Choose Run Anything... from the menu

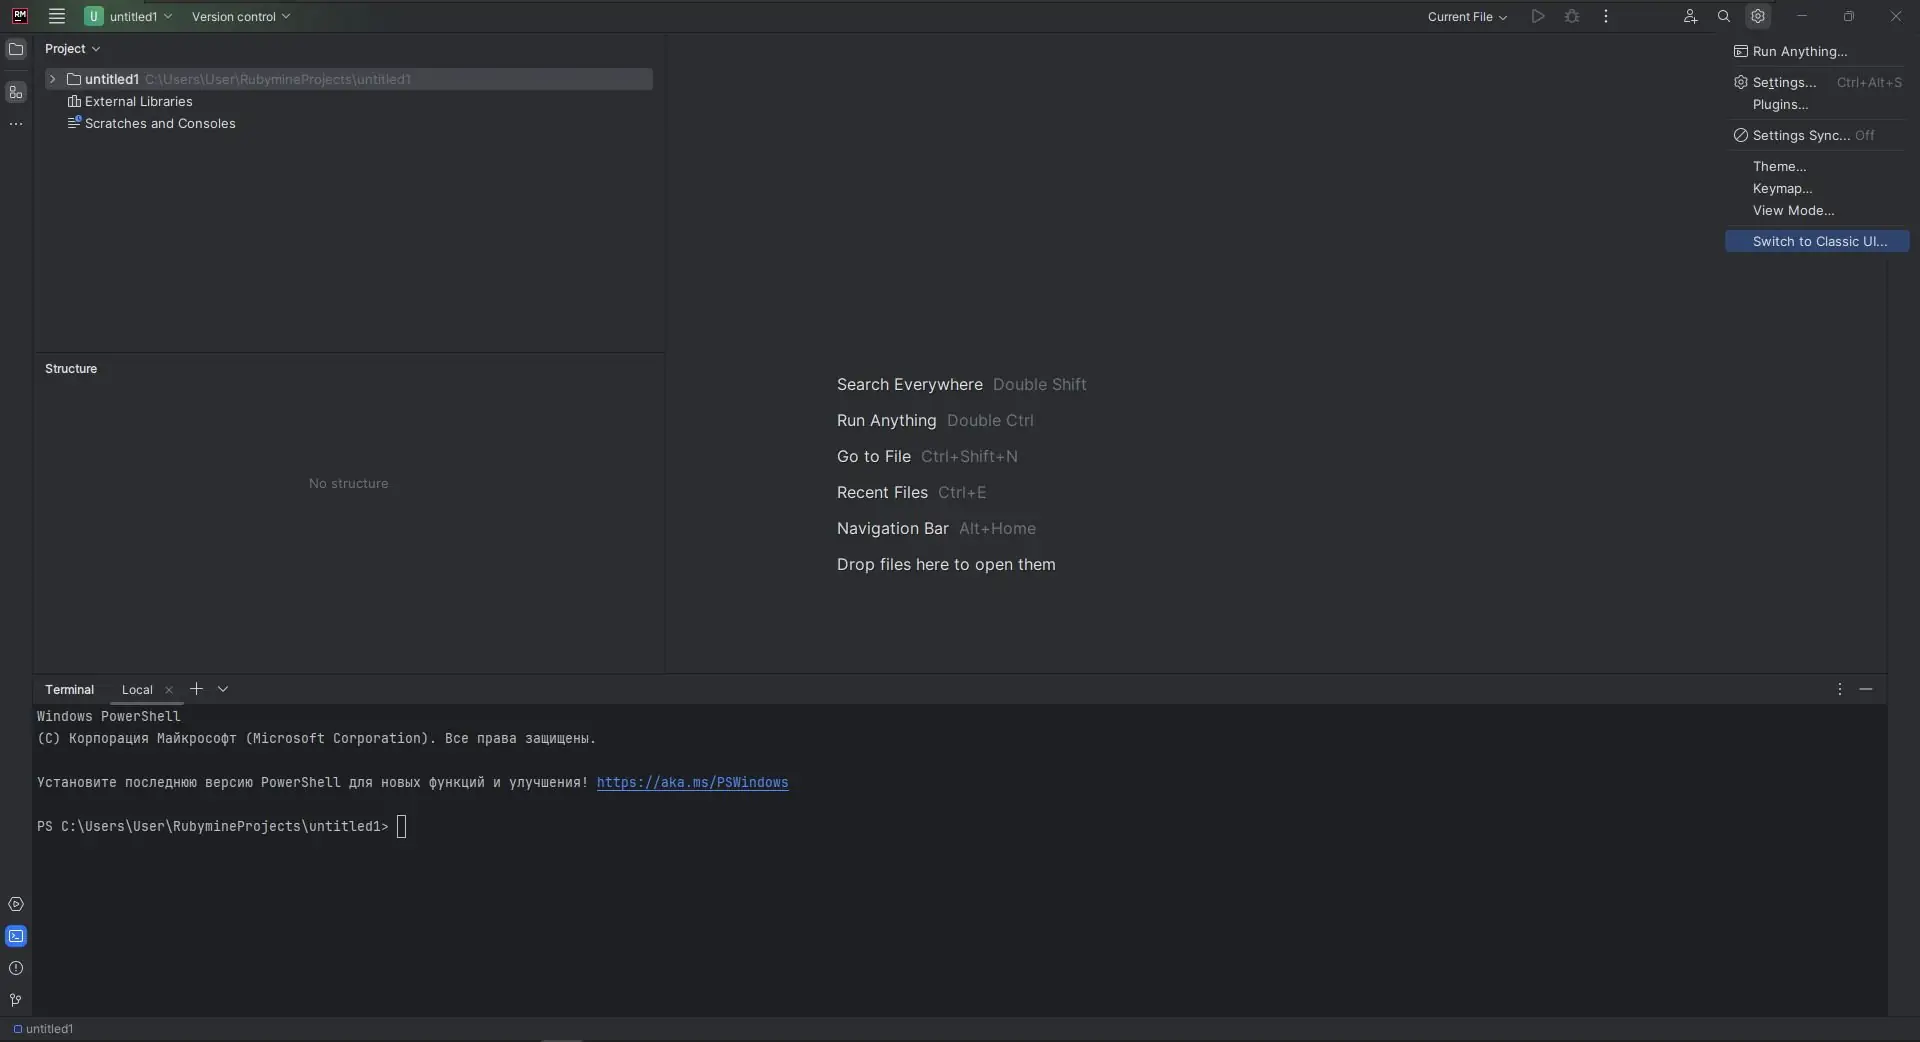(x=1817, y=51)
